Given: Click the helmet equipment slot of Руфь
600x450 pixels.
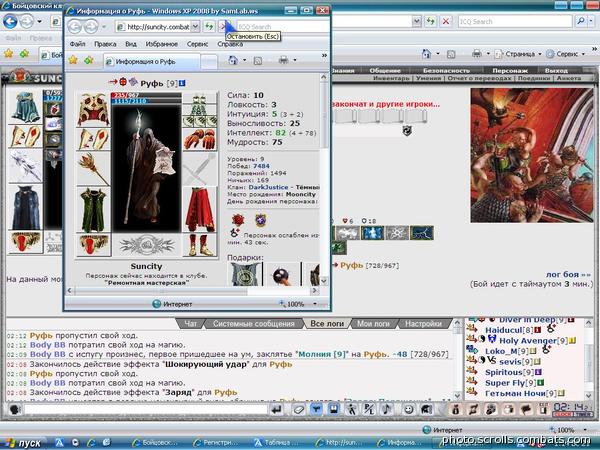Looking at the screenshot, I should (93, 109).
